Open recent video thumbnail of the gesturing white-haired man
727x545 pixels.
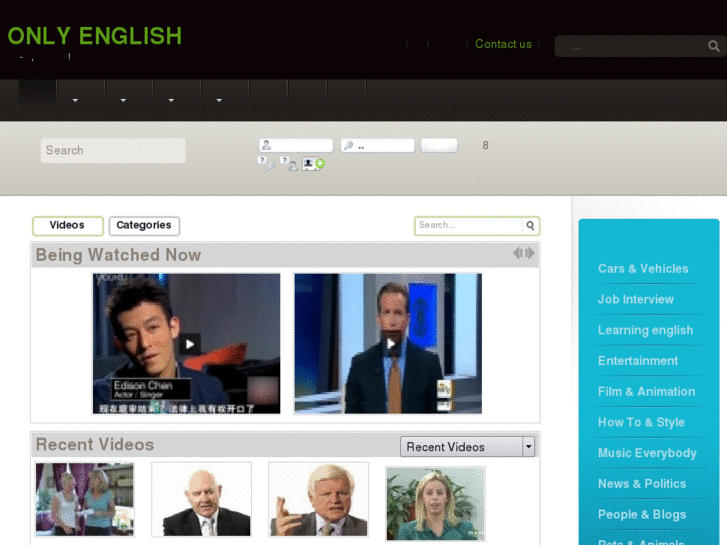319,499
